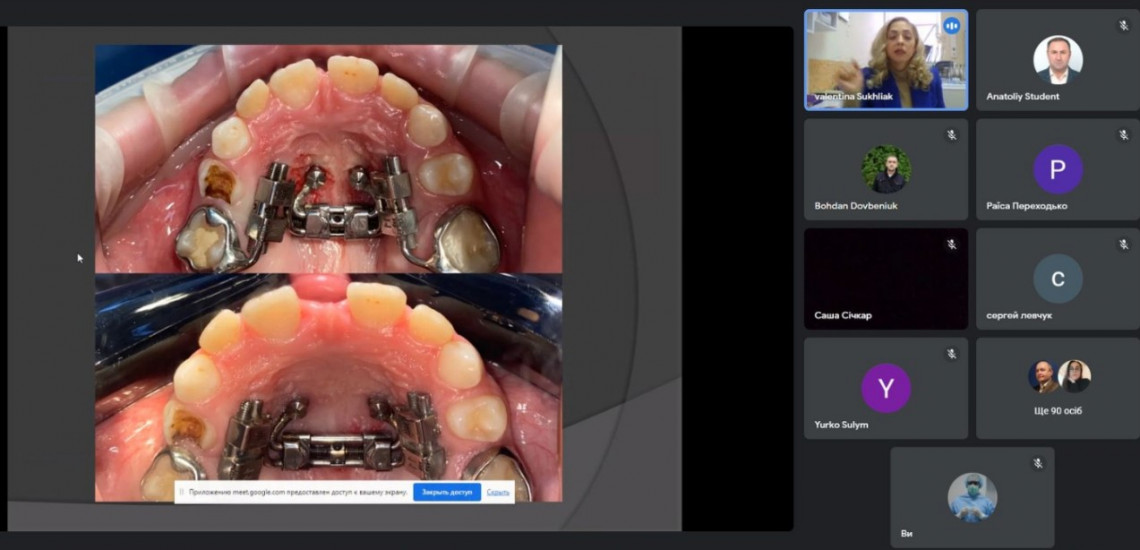Viewport: 1140px width, 550px height.
Task: Click muted mic icon on Раїса Переходько tile
Action: [x=1123, y=135]
